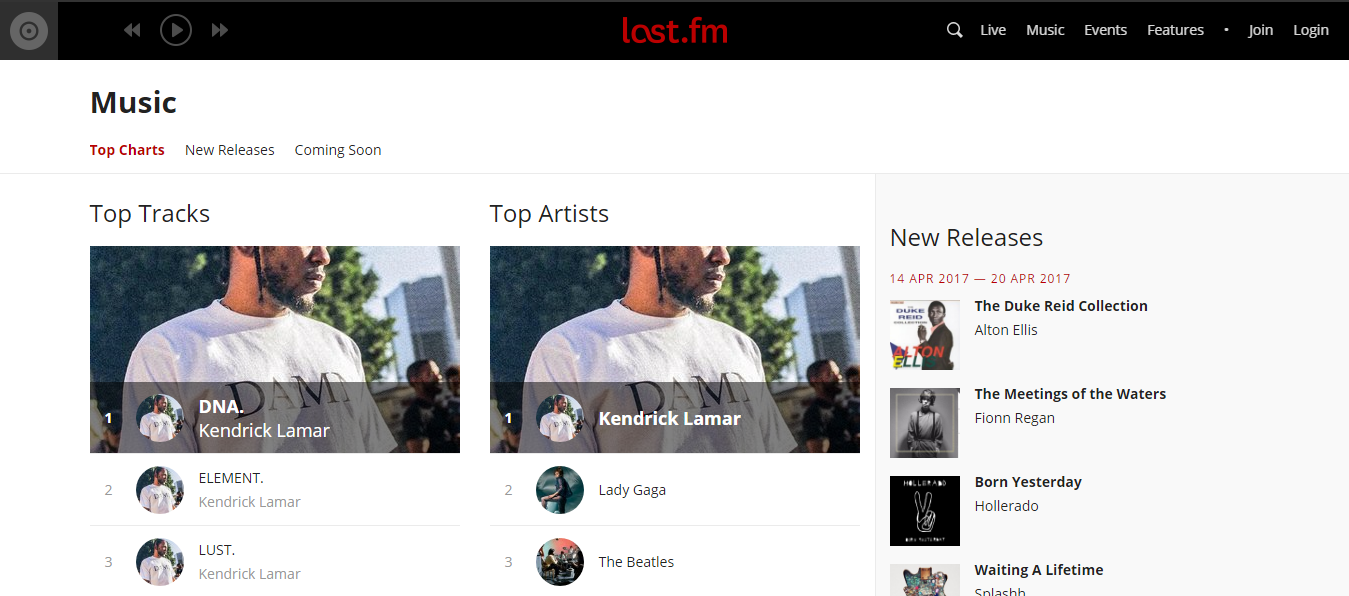Image resolution: width=1349 pixels, height=596 pixels.
Task: Open The Beatles artist avatar
Action: [560, 562]
